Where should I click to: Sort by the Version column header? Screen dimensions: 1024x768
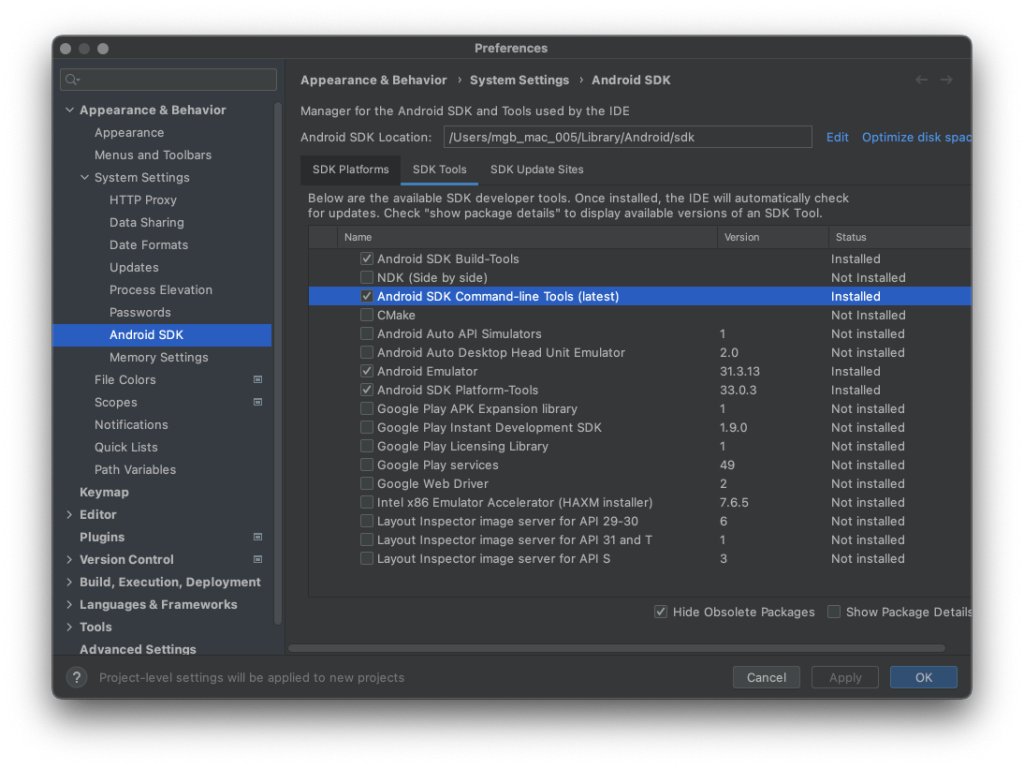click(x=773, y=237)
